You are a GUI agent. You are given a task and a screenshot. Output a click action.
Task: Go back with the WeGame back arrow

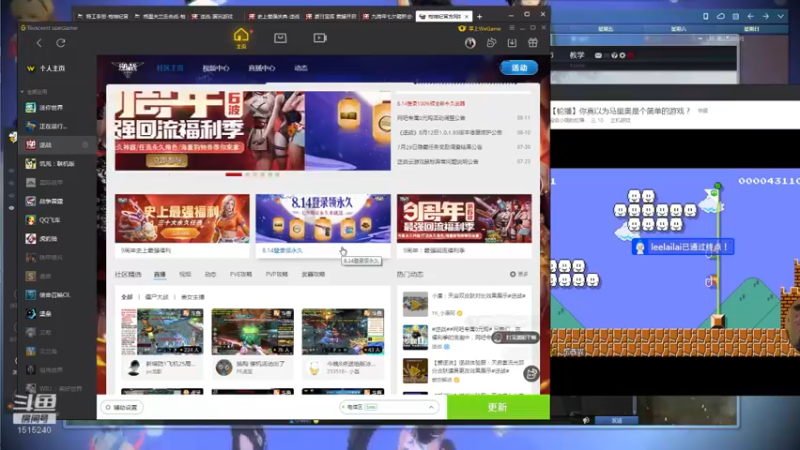39,43
